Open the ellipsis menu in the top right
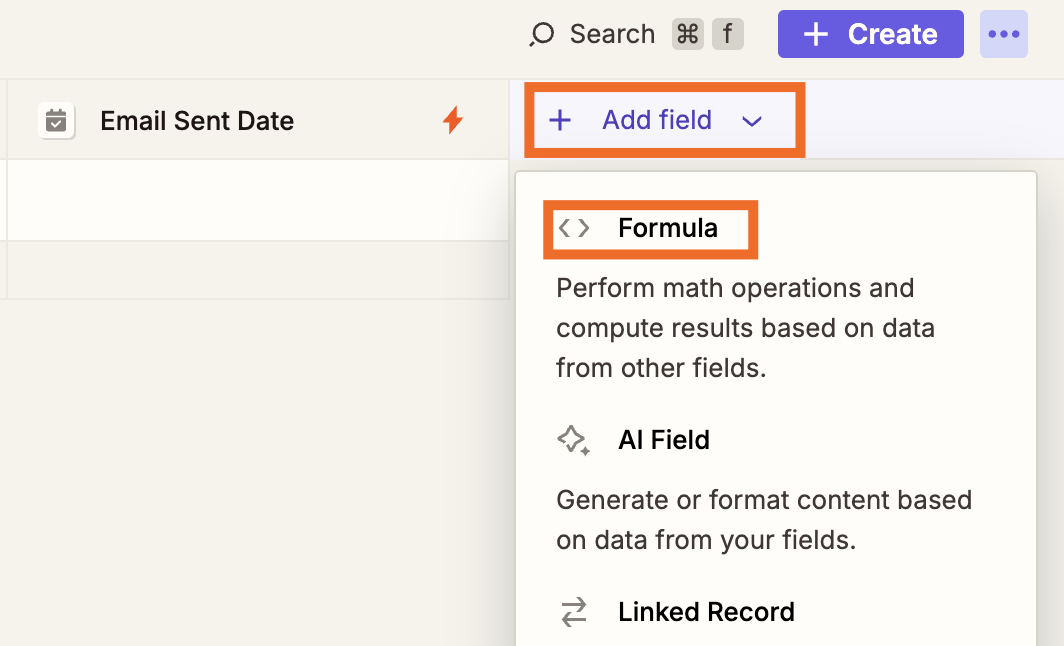The image size is (1064, 646). pyautogui.click(x=1003, y=33)
